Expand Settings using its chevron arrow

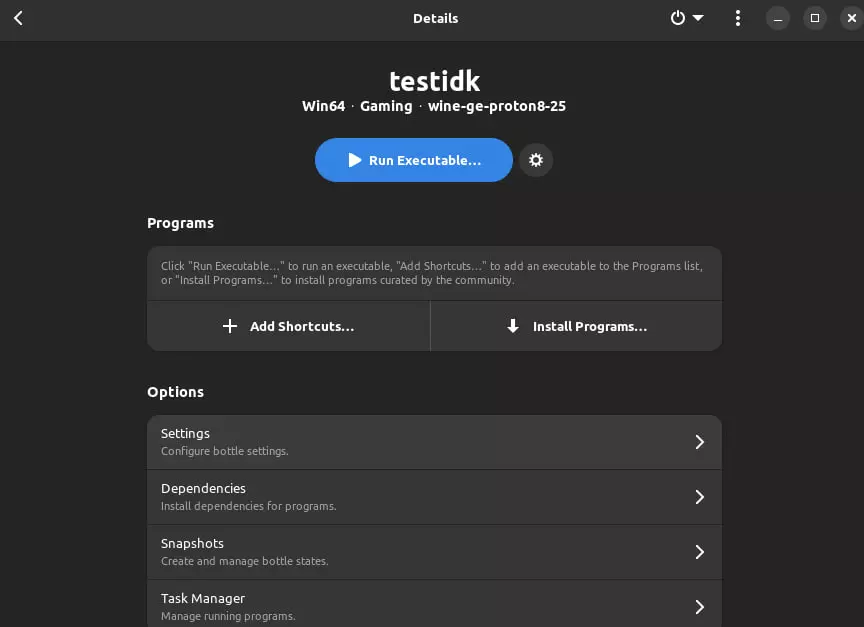click(x=699, y=442)
